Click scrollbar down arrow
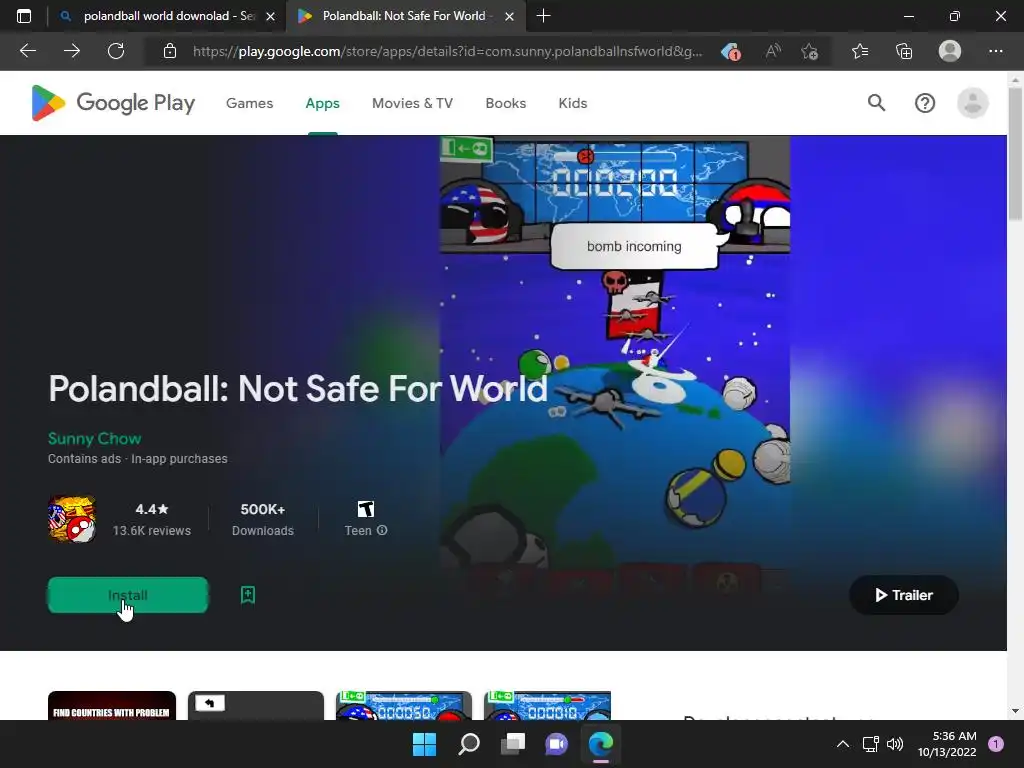The height and width of the screenshot is (768, 1024). [1015, 711]
